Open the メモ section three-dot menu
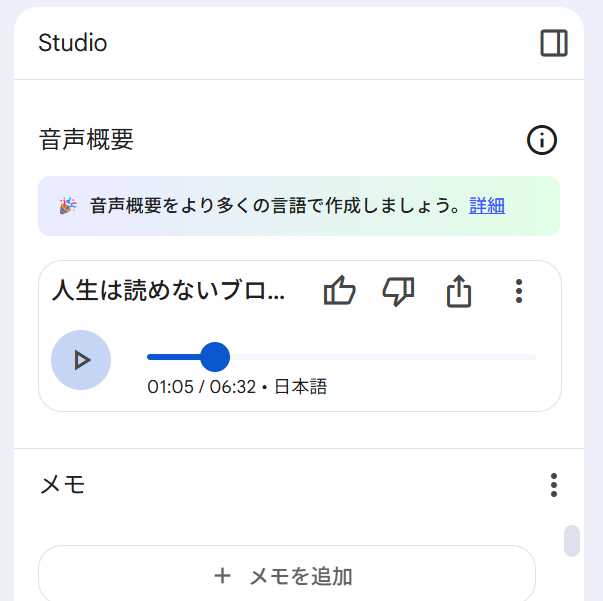Viewport: 603px width, 601px height. pyautogui.click(x=554, y=485)
